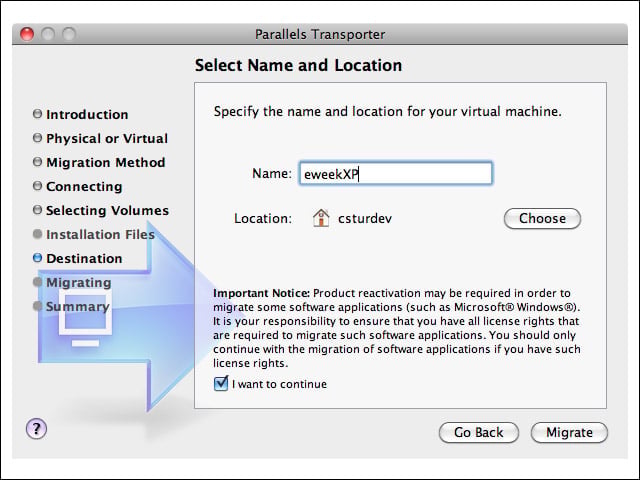Screen dimensions: 640x480
Task: Click the csturdev location name
Action: [365, 218]
